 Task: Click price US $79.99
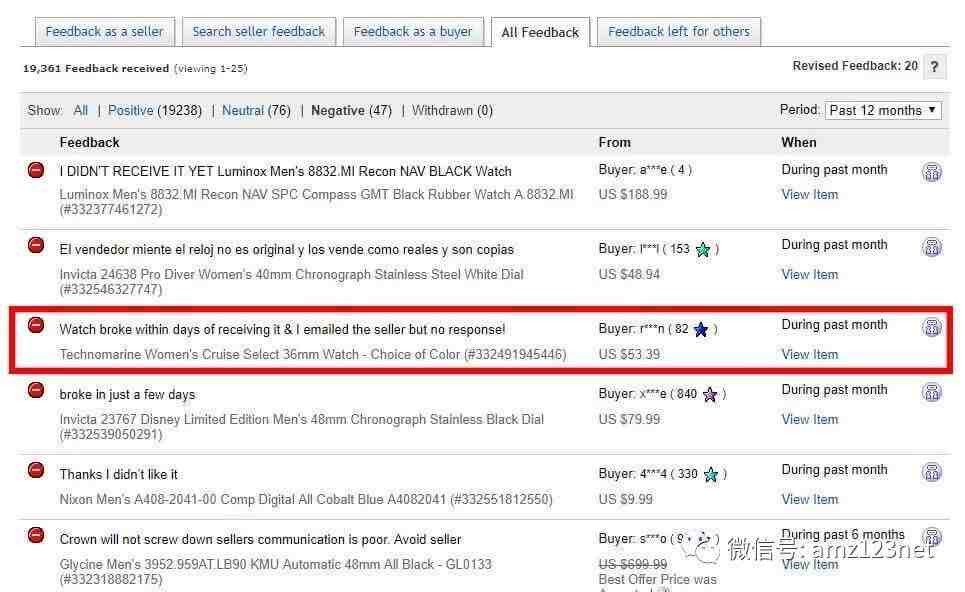point(629,419)
